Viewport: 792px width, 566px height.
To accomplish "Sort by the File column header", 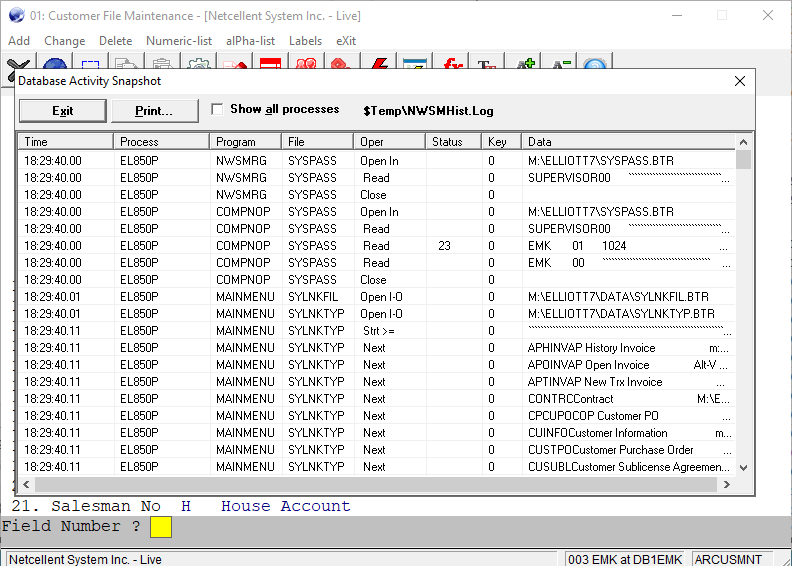I will 317,142.
